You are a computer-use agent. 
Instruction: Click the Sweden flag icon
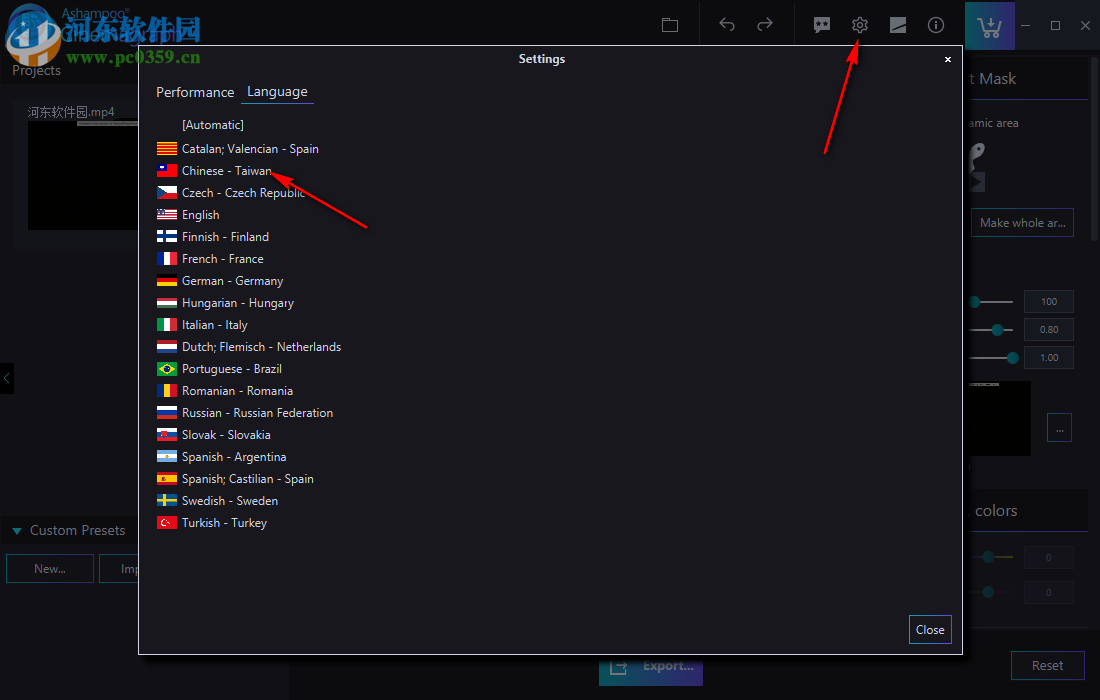pyautogui.click(x=166, y=501)
